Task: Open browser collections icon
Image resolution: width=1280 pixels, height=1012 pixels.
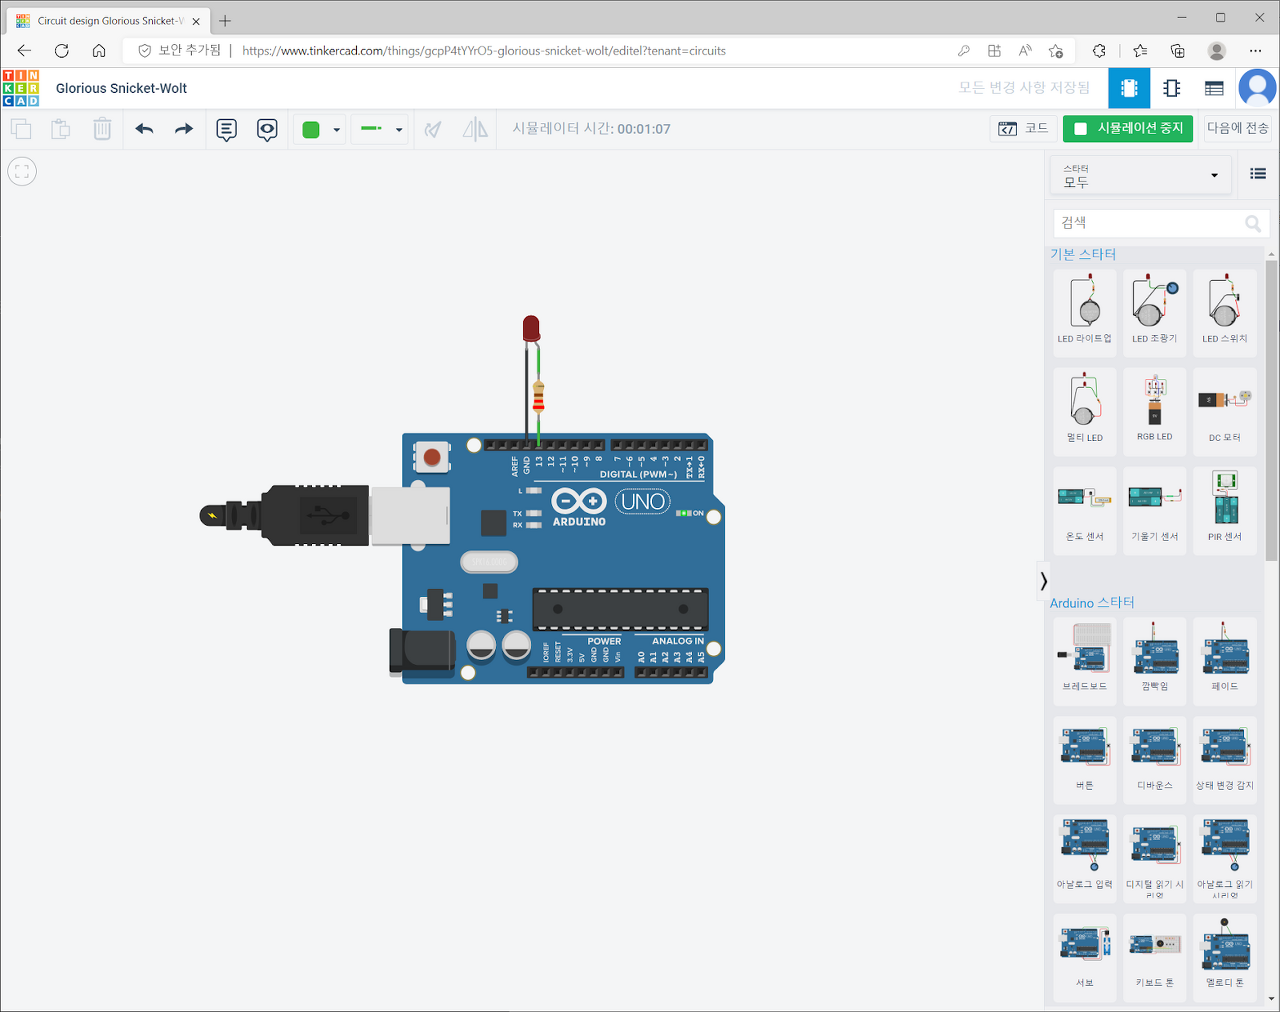Action: (x=1178, y=50)
